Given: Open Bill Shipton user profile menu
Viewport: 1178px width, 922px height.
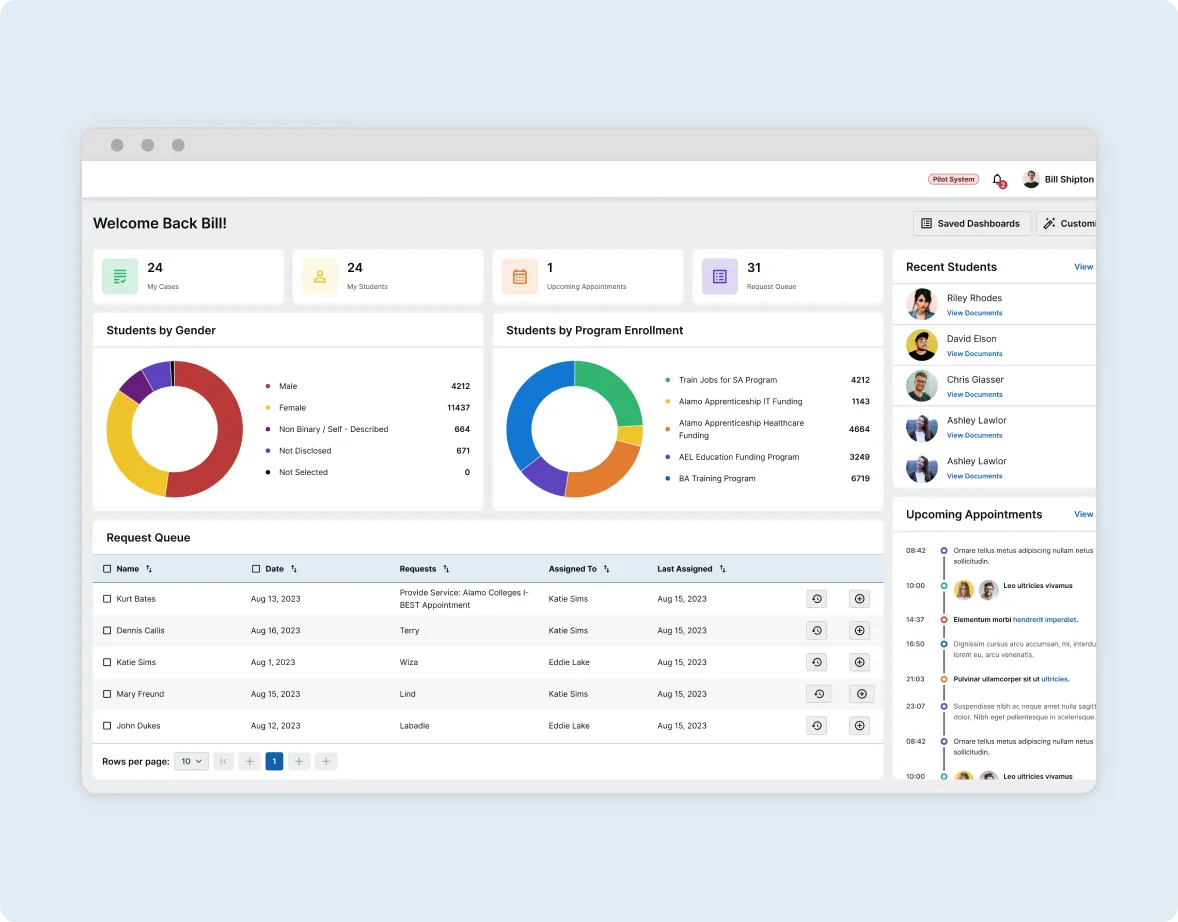Looking at the screenshot, I should click(x=1060, y=180).
